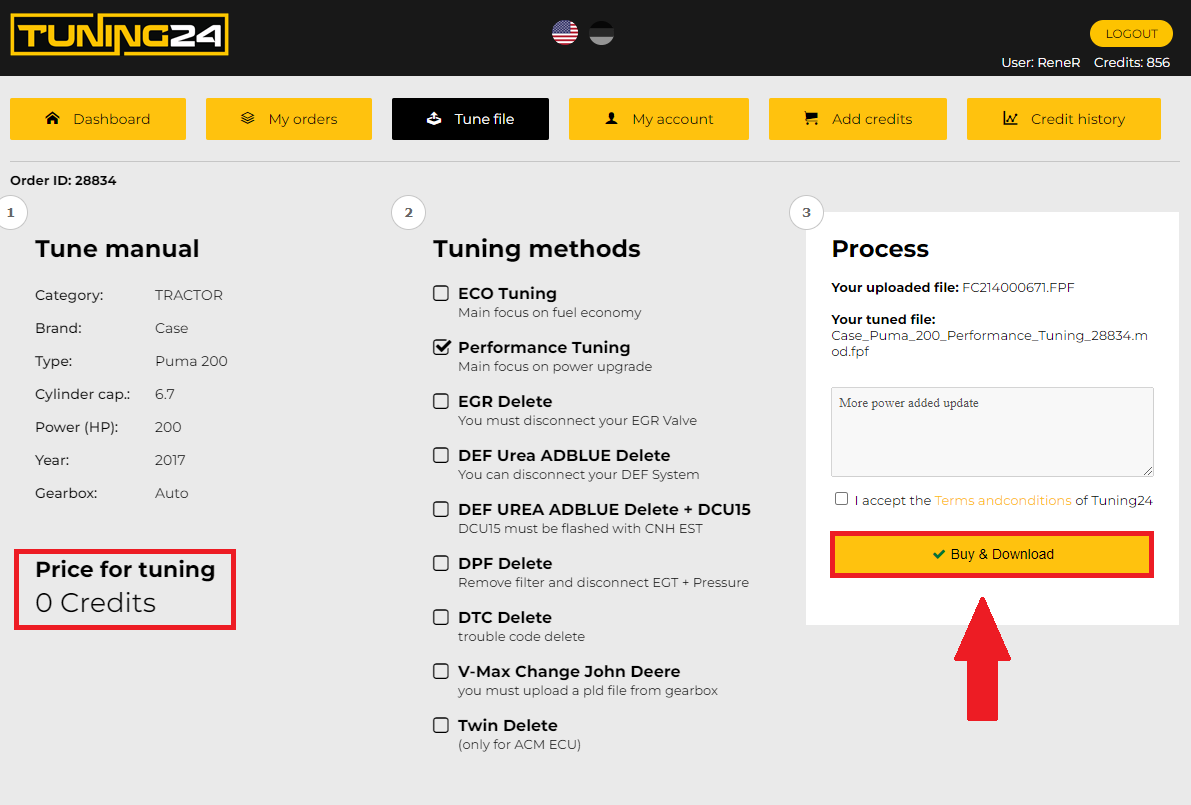The image size is (1191, 805).
Task: Click the 2017 year value
Action: [170, 459]
